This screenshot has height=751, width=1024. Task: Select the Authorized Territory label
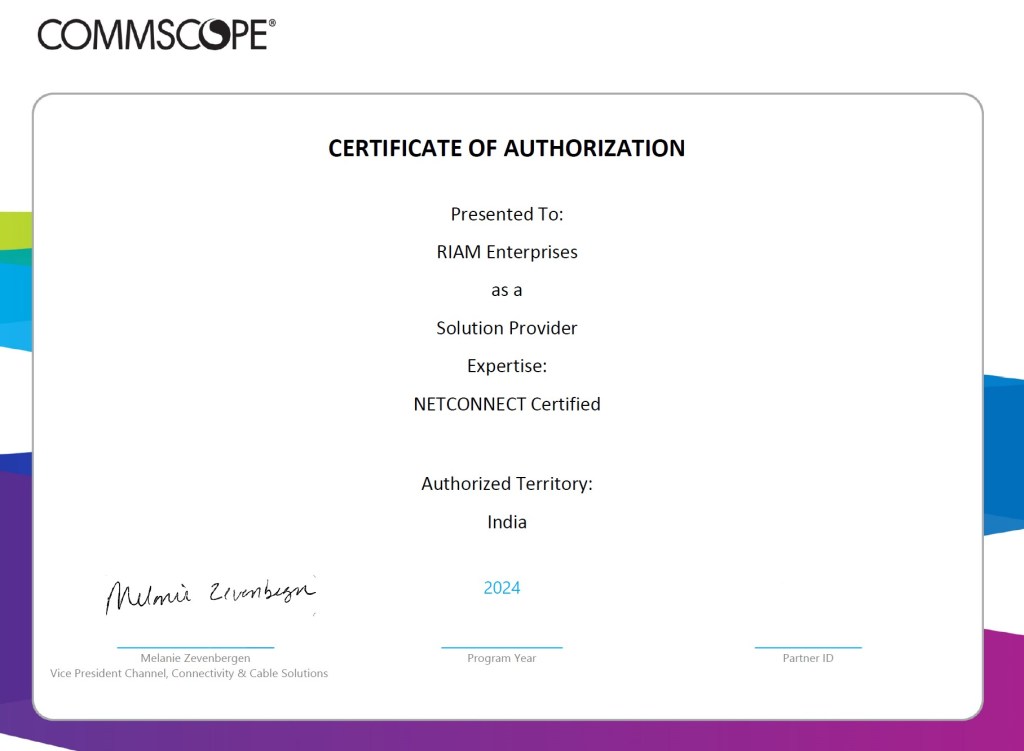point(506,483)
